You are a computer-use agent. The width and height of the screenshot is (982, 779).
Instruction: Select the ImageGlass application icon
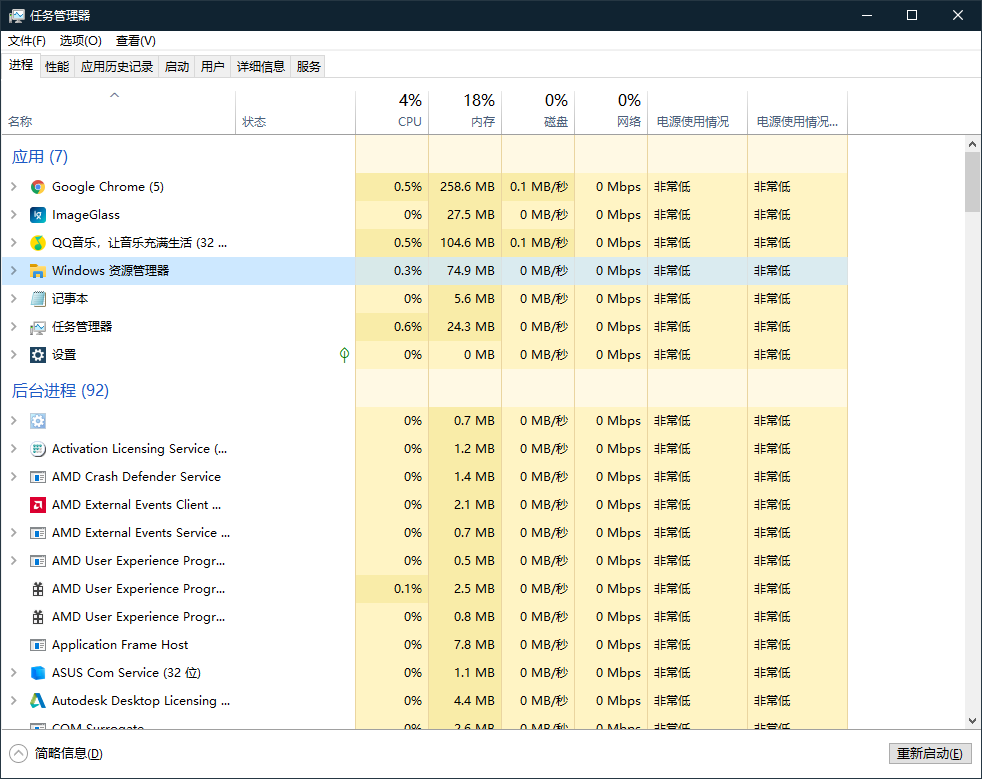37,214
